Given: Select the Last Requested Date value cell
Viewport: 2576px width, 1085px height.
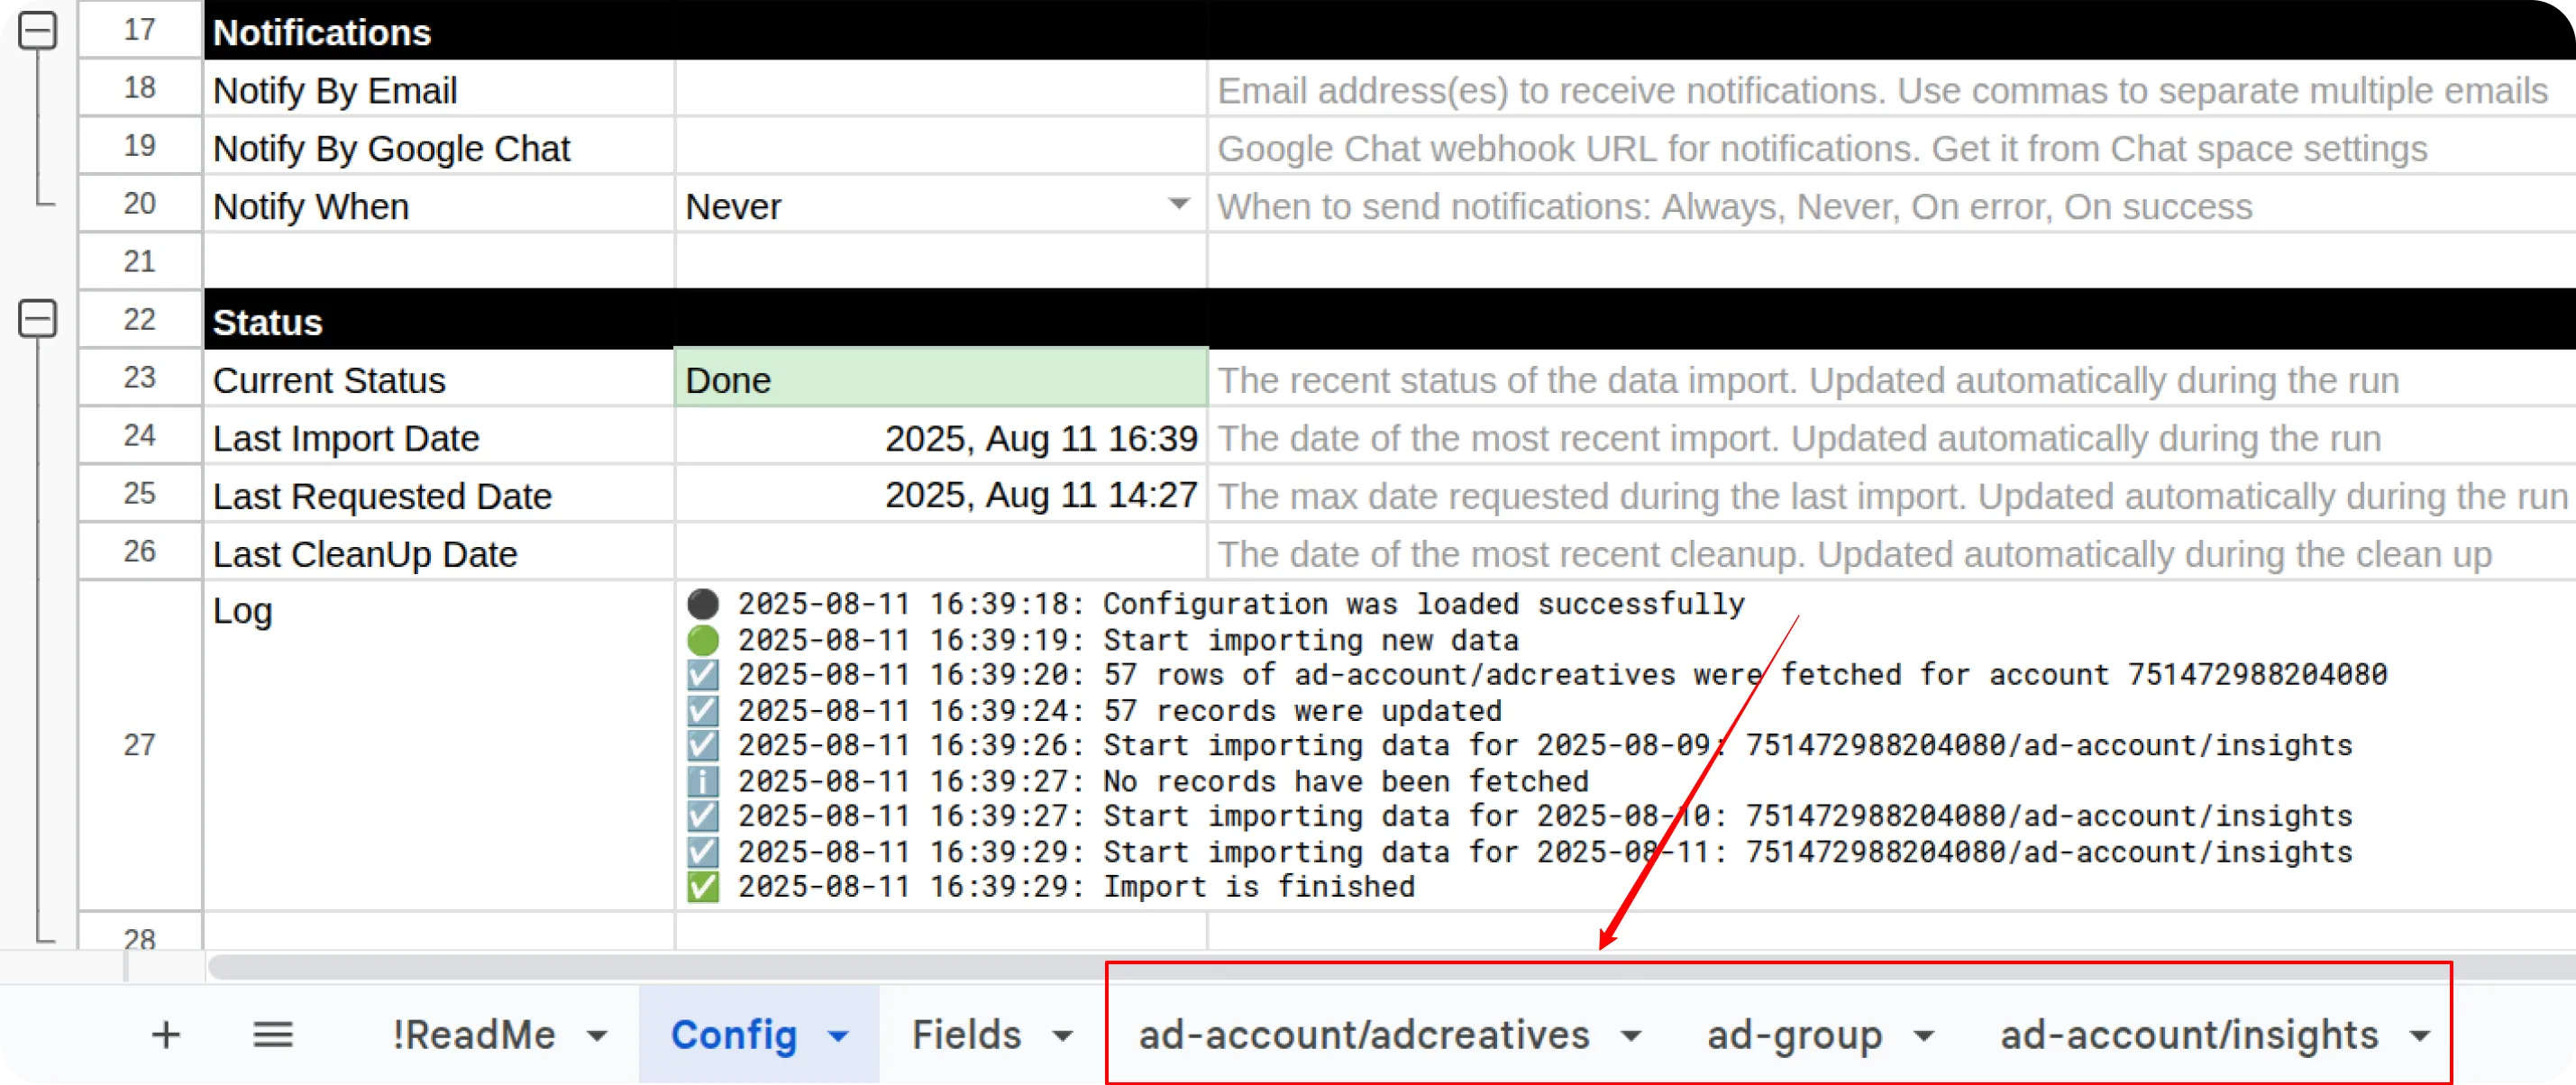Looking at the screenshot, I should tap(941, 495).
